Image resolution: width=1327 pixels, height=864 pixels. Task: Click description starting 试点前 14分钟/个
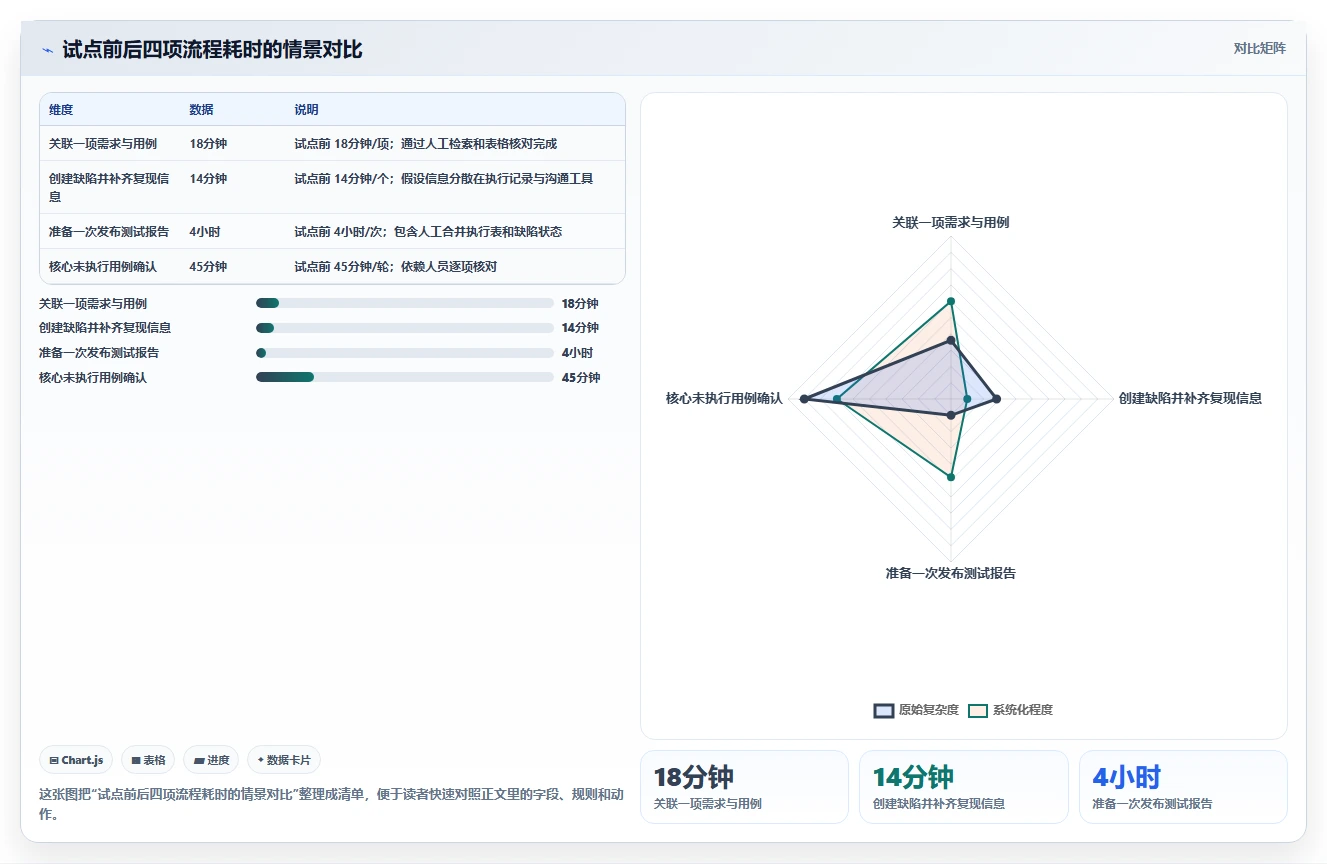point(443,179)
